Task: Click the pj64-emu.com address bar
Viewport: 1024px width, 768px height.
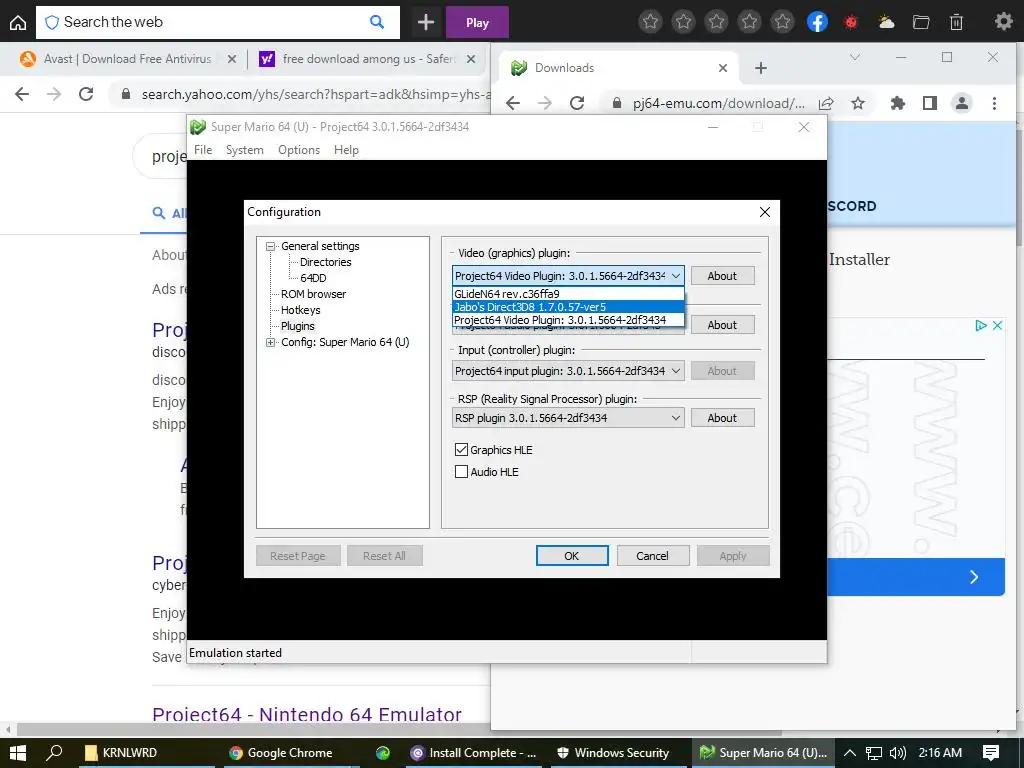Action: (718, 103)
